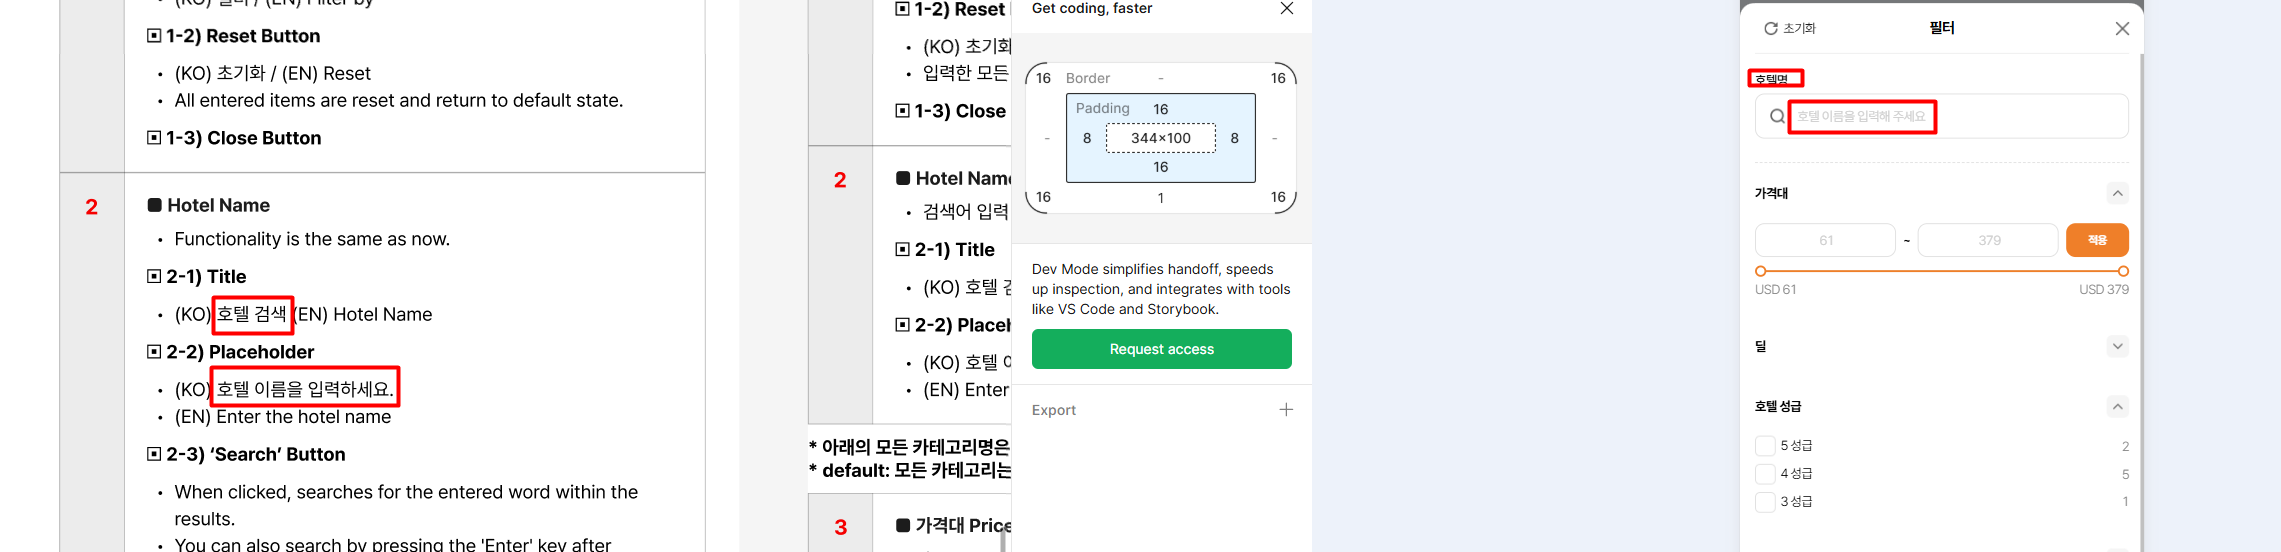Check the 5 성급 checkbox

click(1765, 446)
